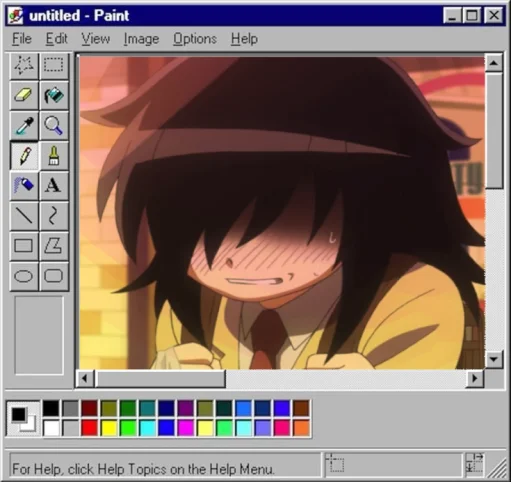Click the horizontal scrollbar thumb
Image resolution: width=511 pixels, height=482 pixels.
pos(160,379)
